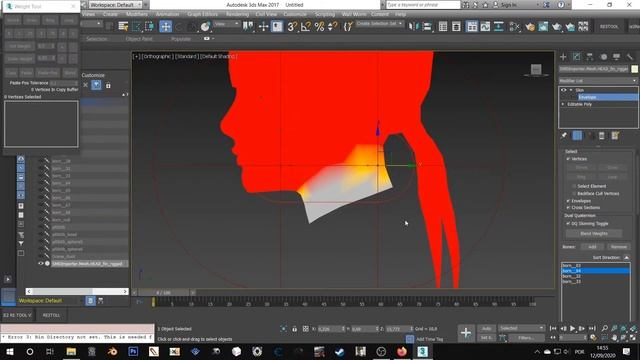The width and height of the screenshot is (640, 360).
Task: Open Object Paint ribbon tab
Action: coord(139,39)
